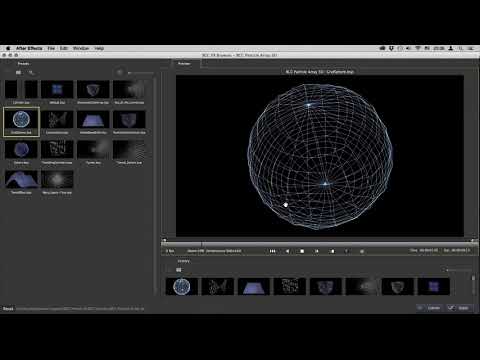
Task: Open the Edit menu
Action: coord(64,48)
